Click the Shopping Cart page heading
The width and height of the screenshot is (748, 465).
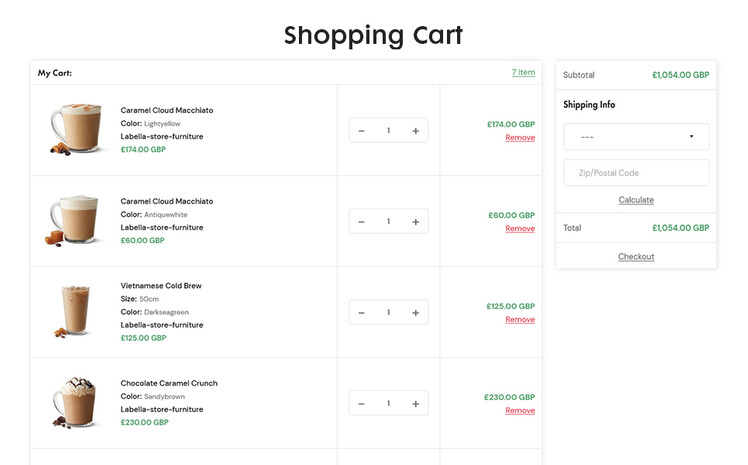coord(374,35)
